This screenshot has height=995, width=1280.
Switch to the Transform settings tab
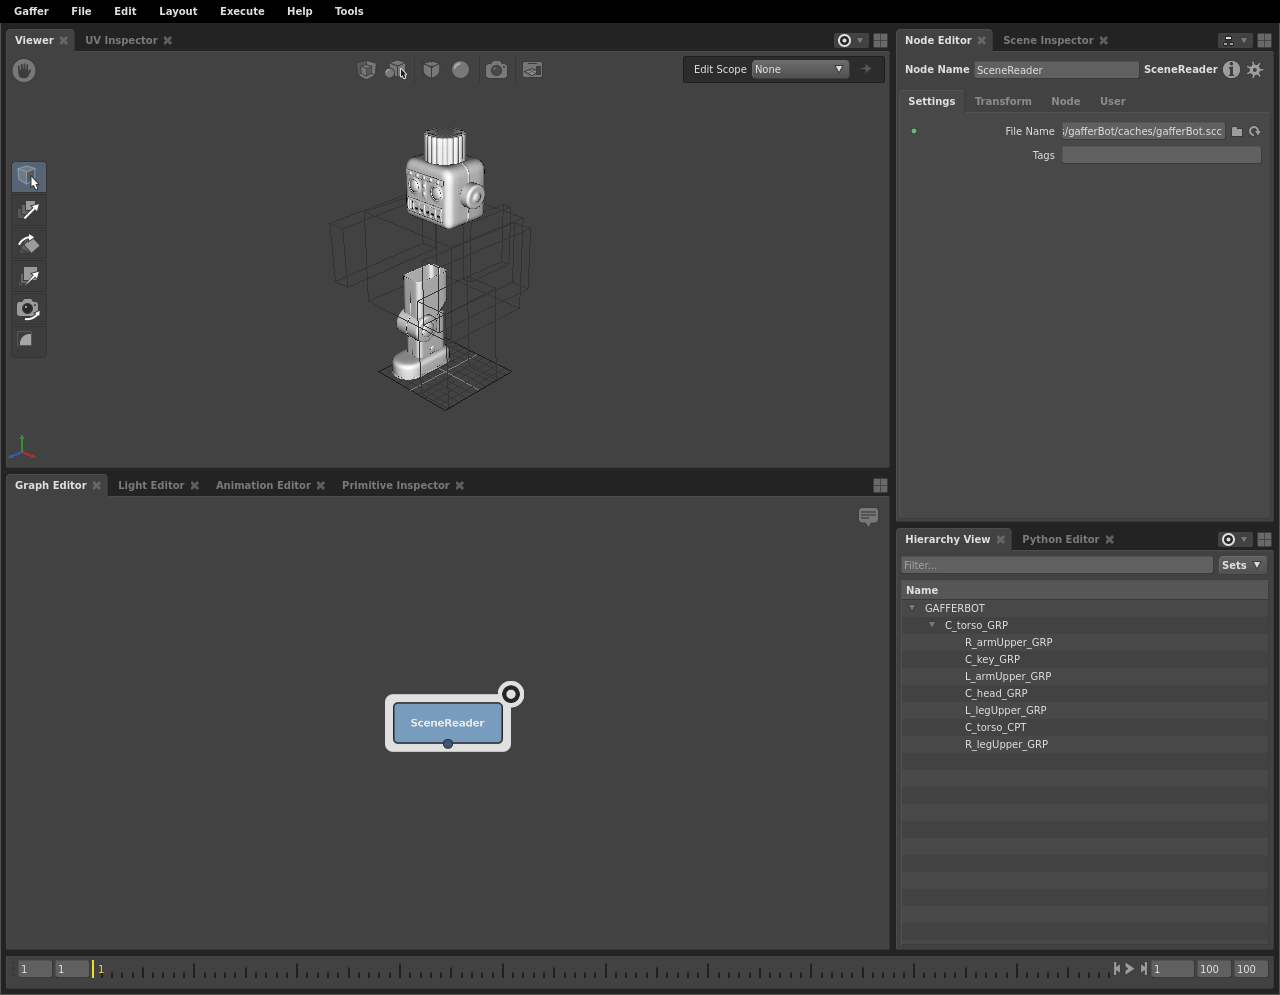[x=1003, y=101]
